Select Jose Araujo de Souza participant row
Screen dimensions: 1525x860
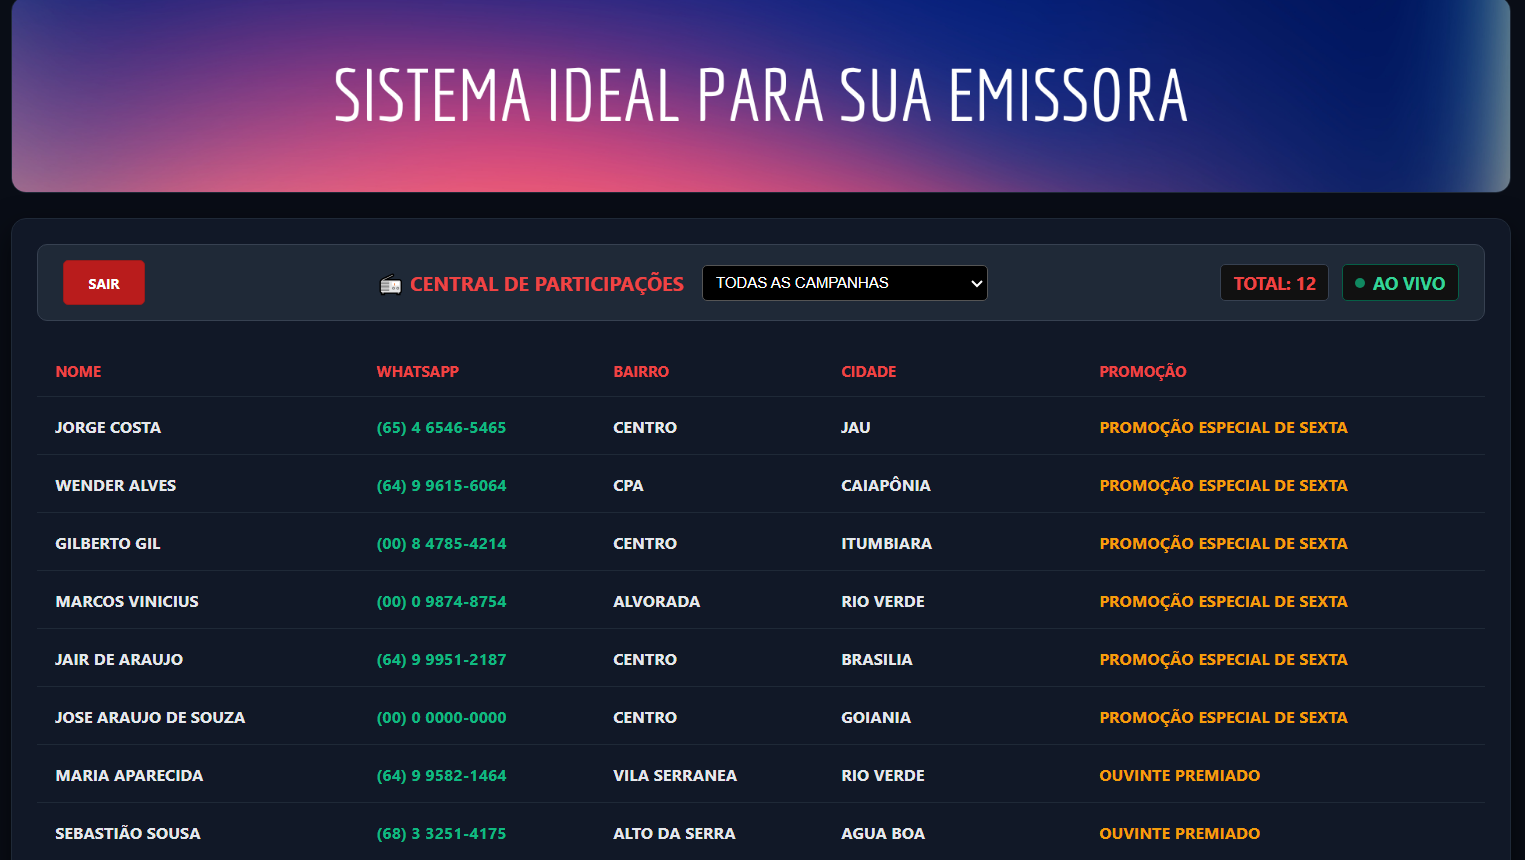coord(761,717)
